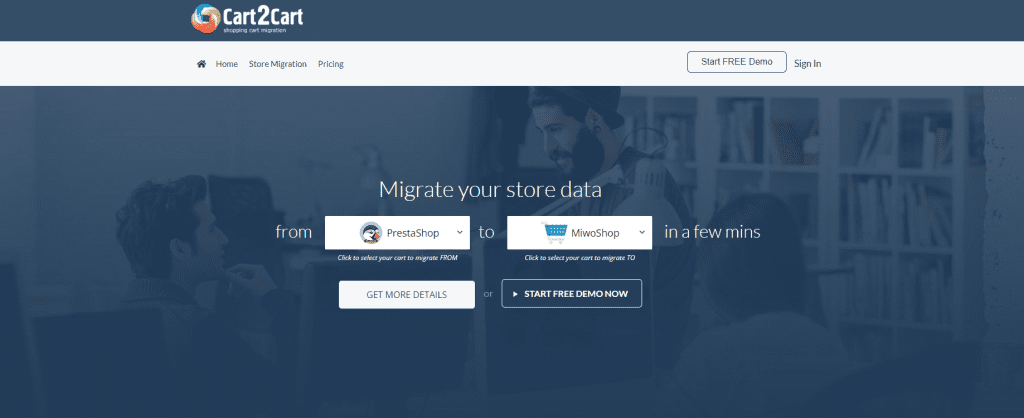Click 'Migrate your store data' heading
This screenshot has height=418, width=1024.
click(490, 190)
